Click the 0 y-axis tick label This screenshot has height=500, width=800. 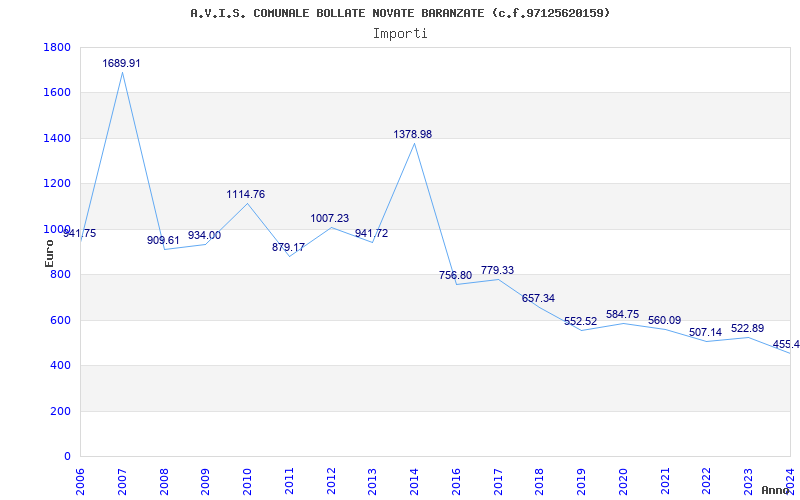click(67, 457)
